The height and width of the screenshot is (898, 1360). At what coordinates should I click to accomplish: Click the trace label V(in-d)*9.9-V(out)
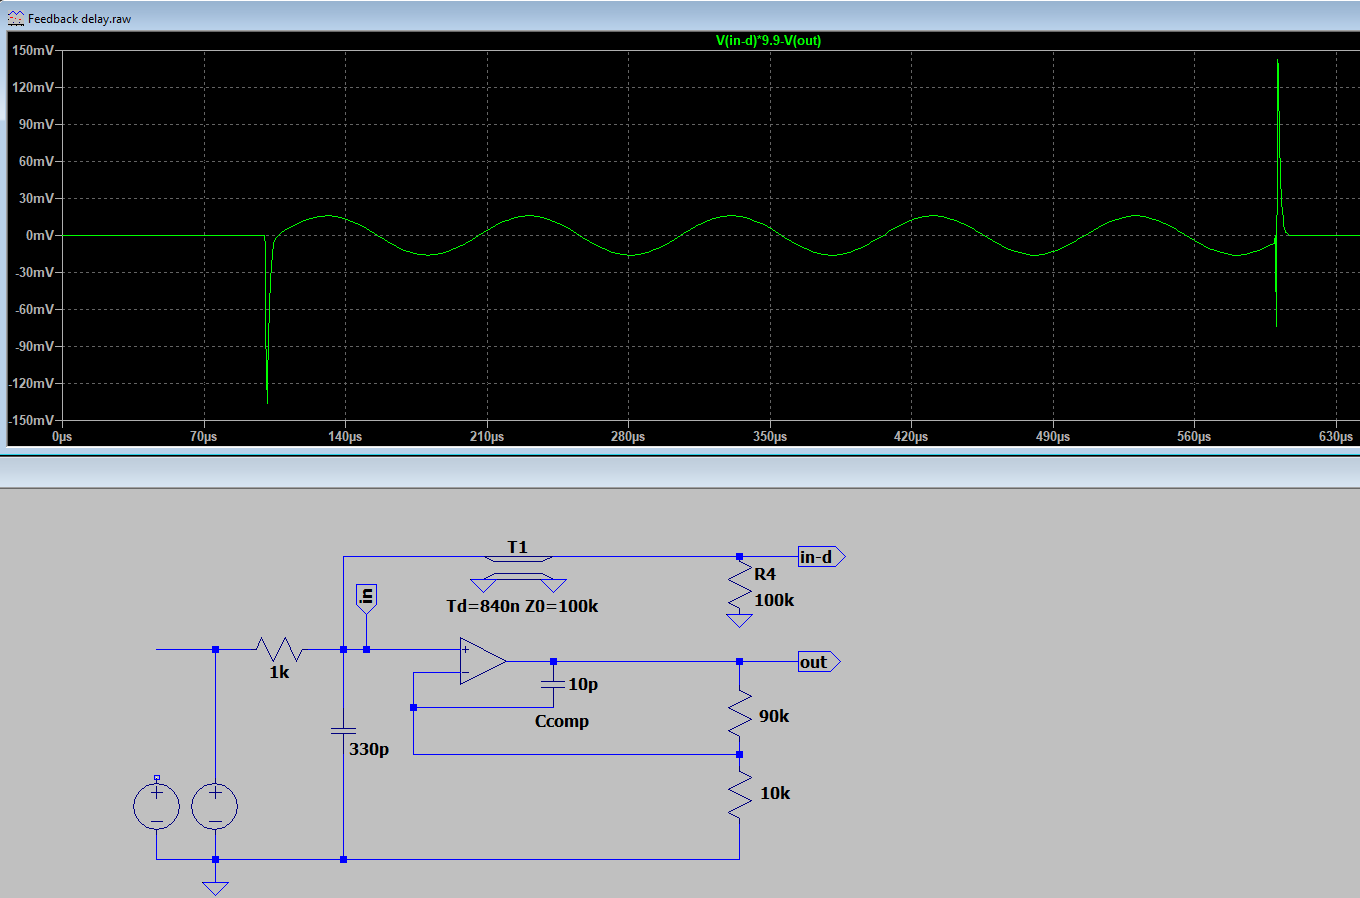coord(768,40)
